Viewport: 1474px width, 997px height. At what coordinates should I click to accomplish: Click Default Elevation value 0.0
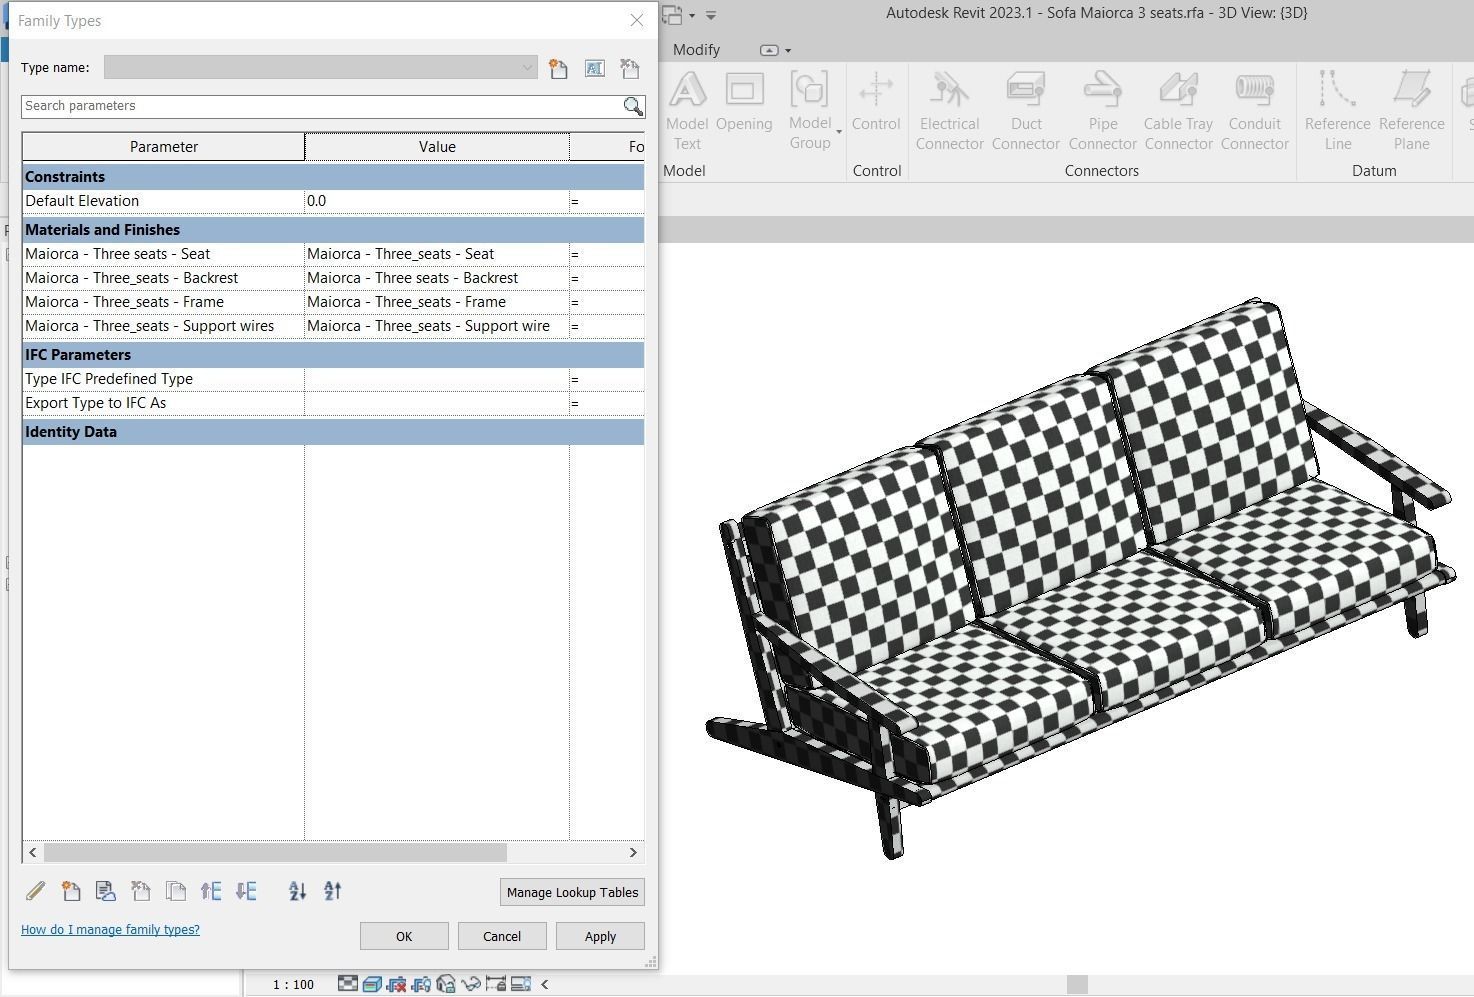point(437,201)
